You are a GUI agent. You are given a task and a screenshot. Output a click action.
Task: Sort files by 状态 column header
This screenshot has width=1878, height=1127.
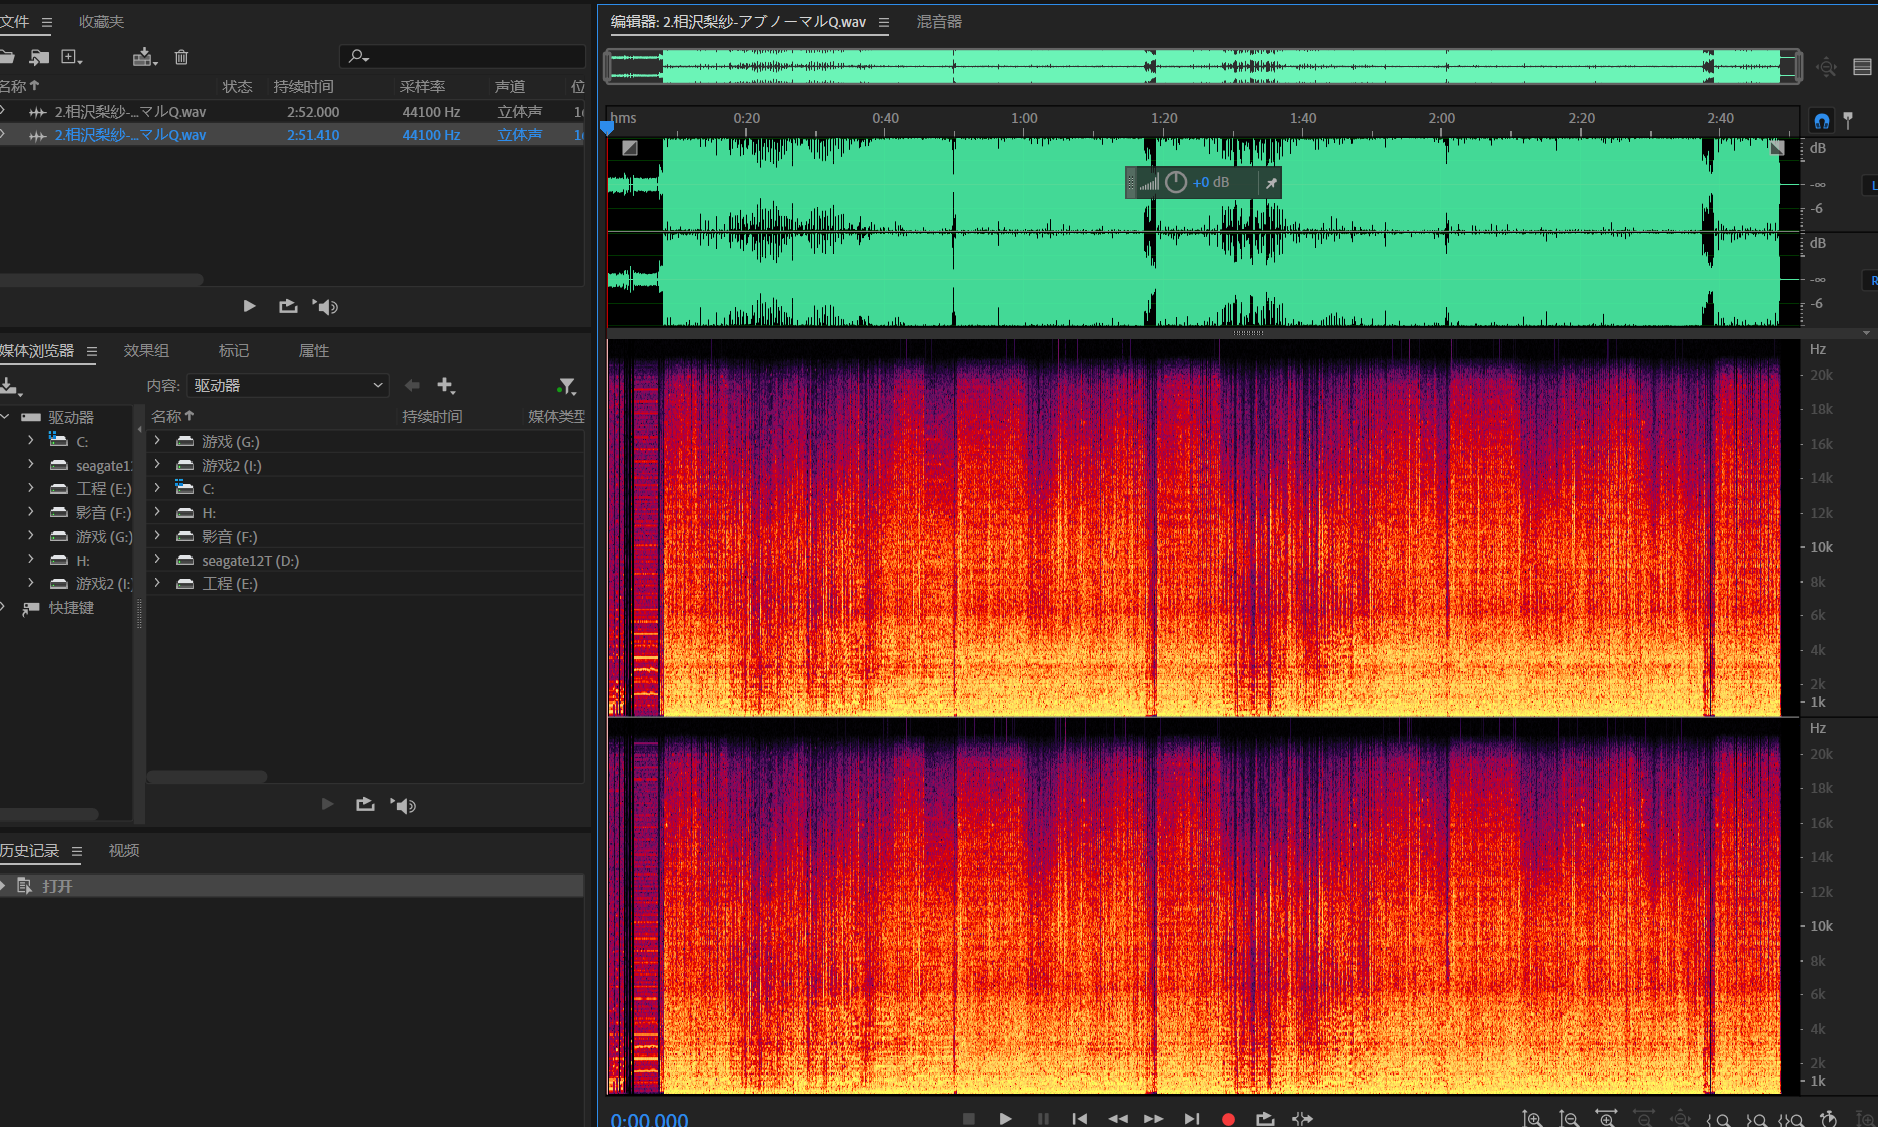pos(237,87)
